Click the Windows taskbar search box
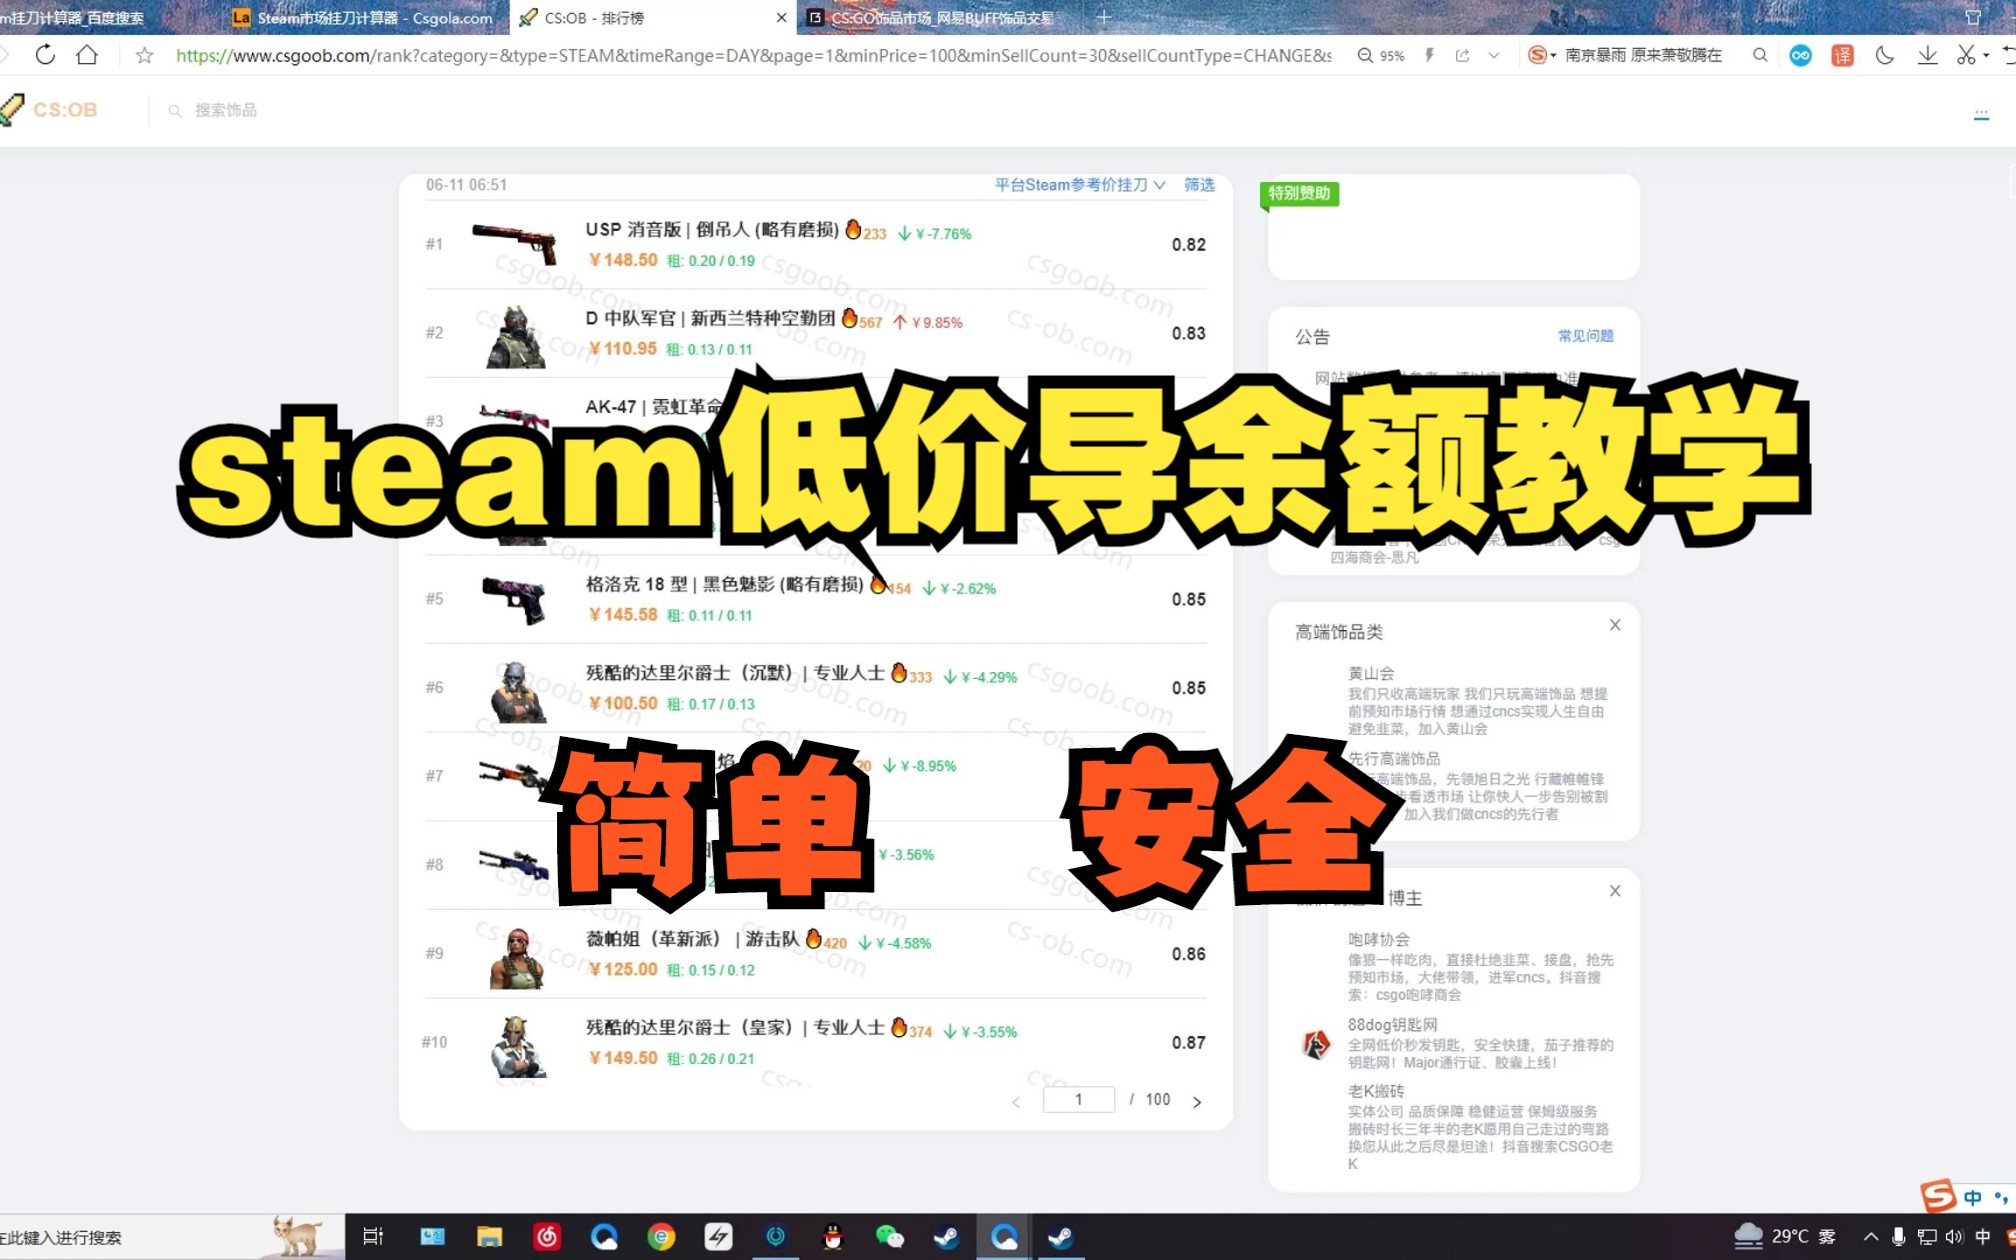 pyautogui.click(x=172, y=1237)
